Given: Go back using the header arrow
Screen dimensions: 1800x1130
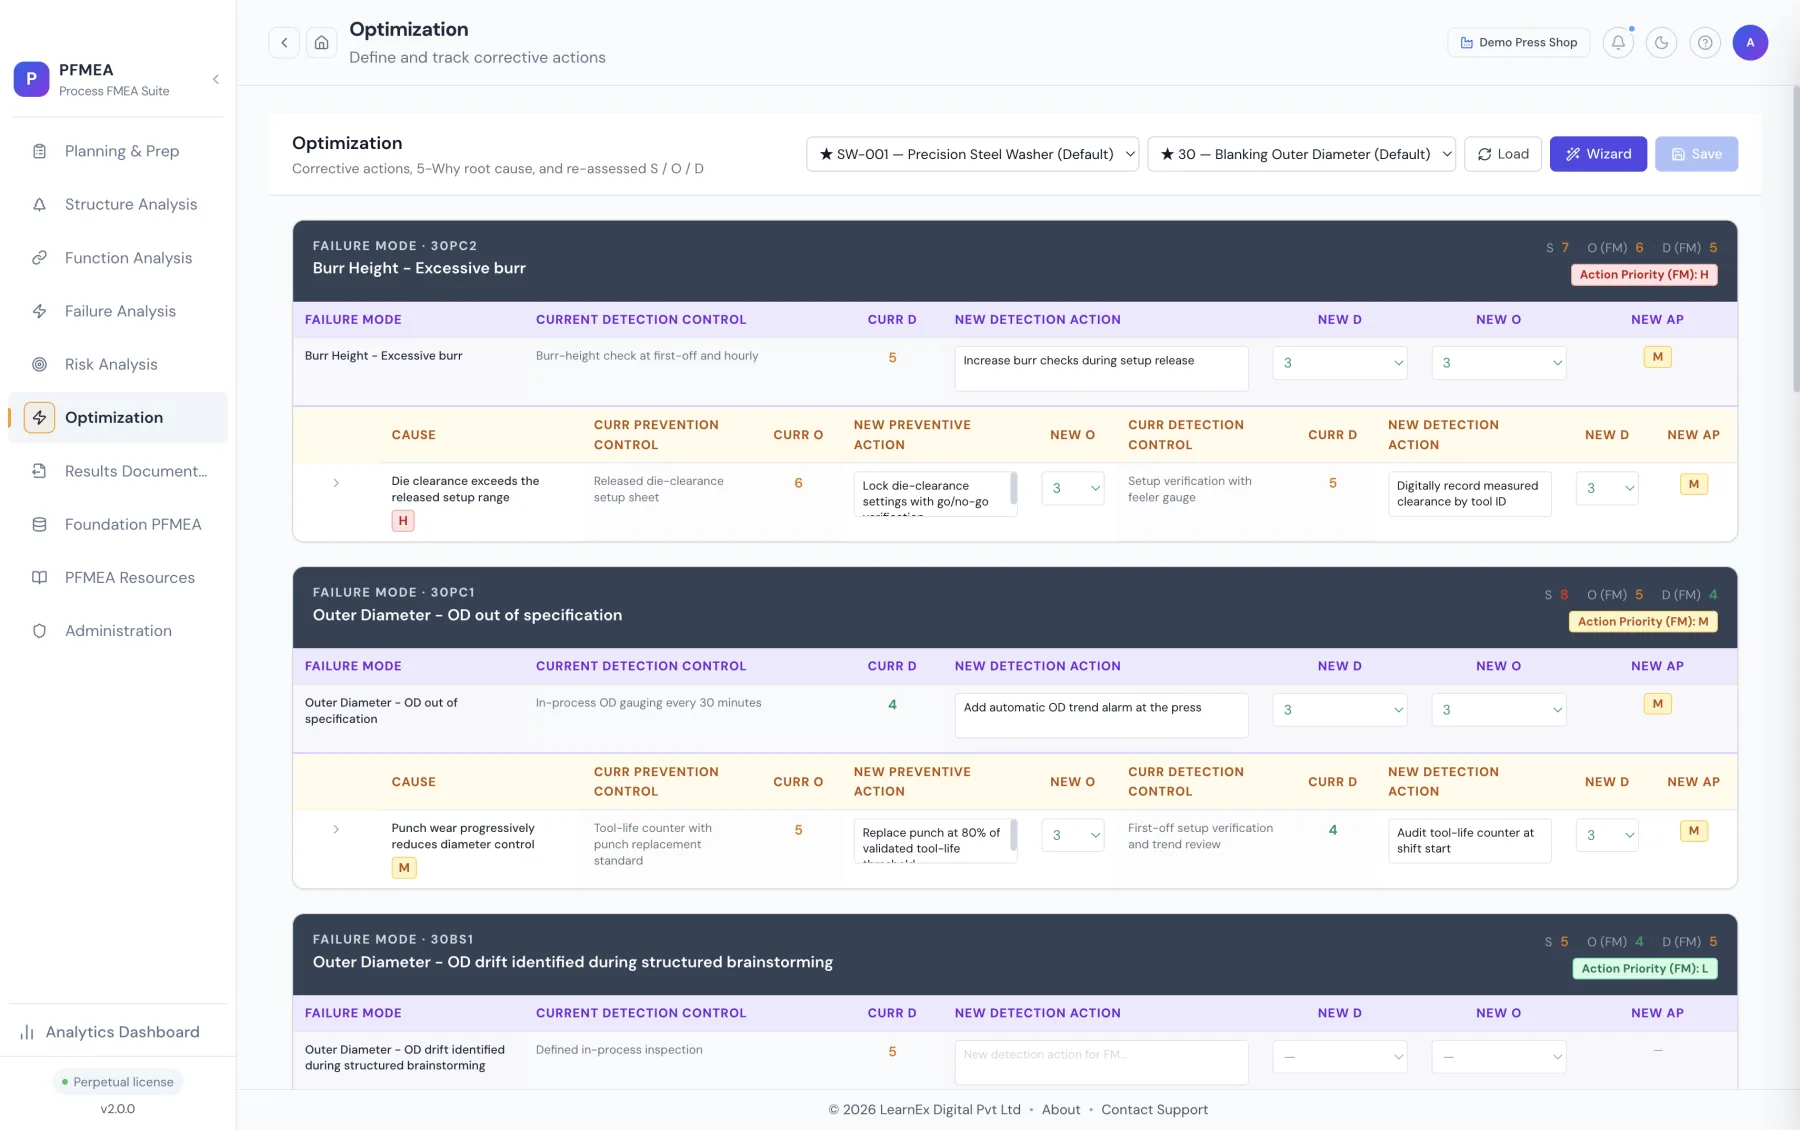Looking at the screenshot, I should tap(284, 42).
